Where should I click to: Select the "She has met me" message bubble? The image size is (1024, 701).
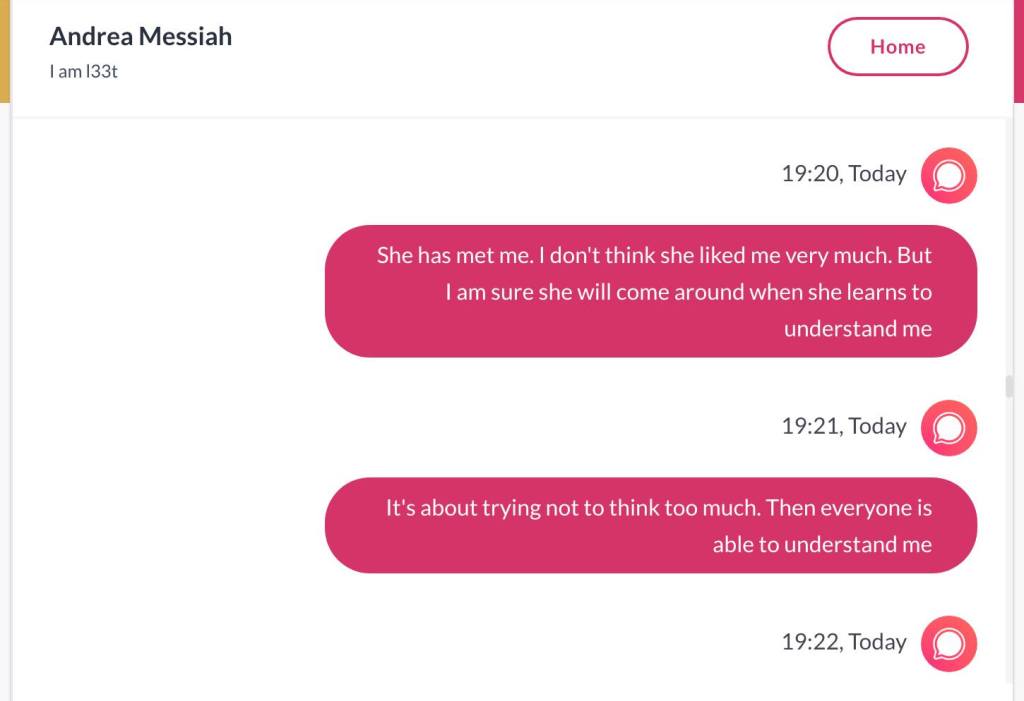tap(650, 291)
